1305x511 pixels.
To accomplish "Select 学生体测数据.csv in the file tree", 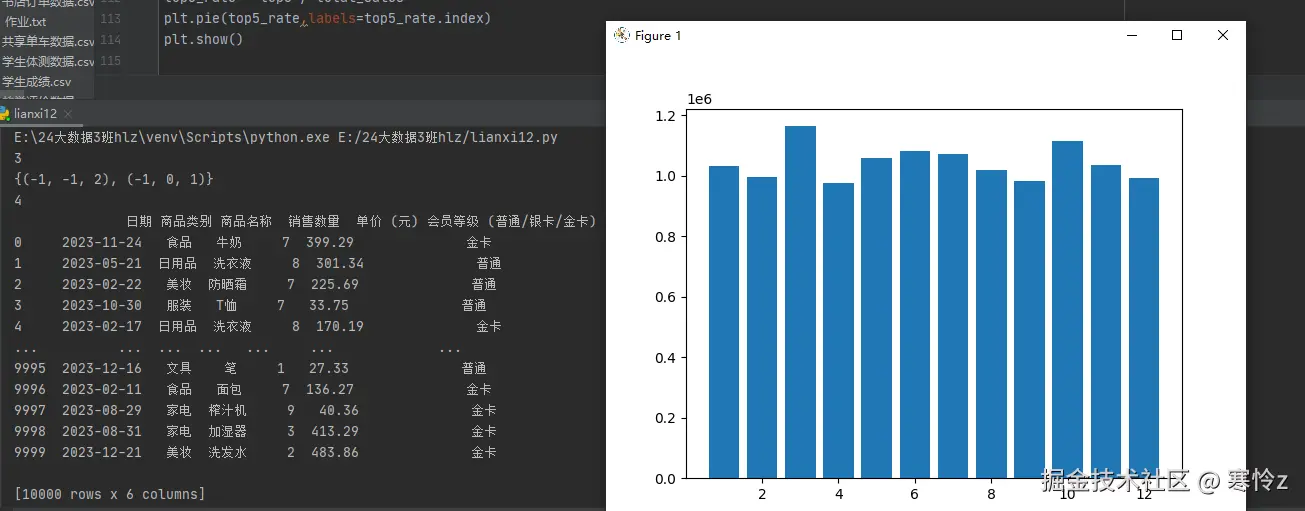I will coord(48,62).
